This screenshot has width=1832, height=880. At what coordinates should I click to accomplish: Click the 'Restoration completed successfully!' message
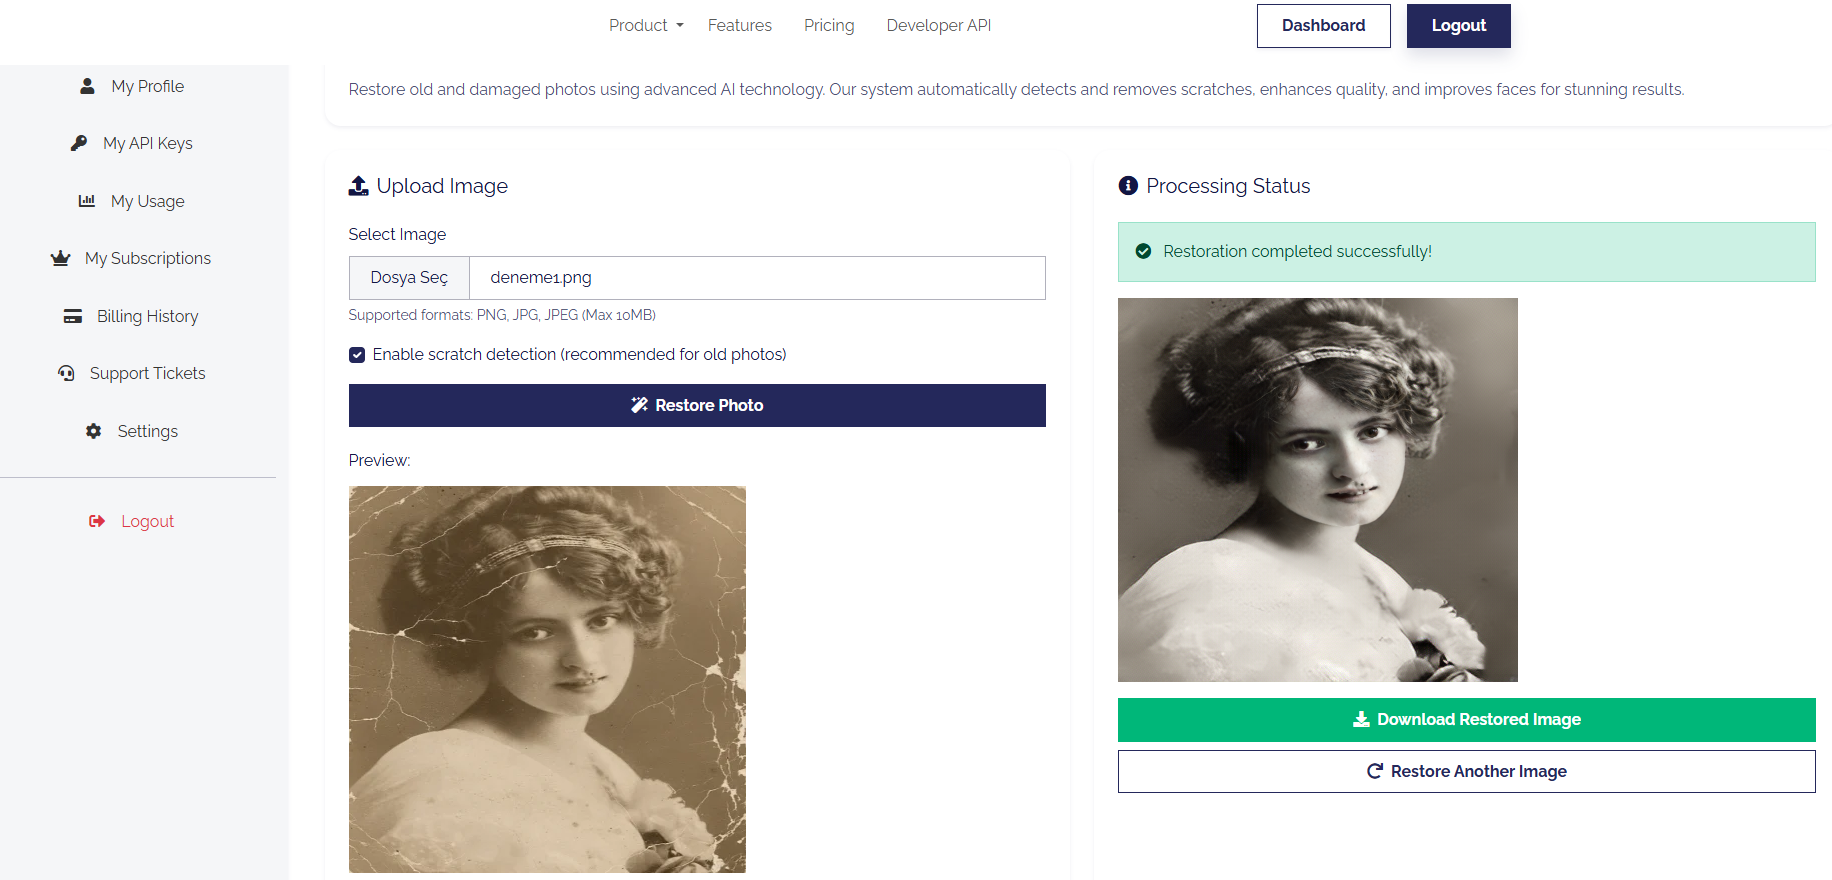coord(1297,251)
